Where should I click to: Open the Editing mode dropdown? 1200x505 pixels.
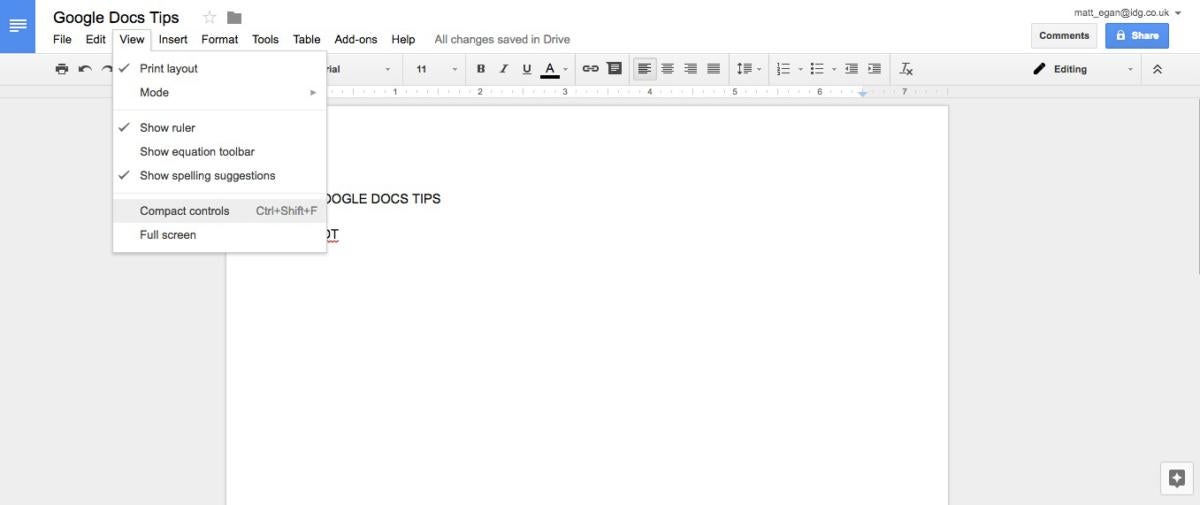pos(1085,69)
